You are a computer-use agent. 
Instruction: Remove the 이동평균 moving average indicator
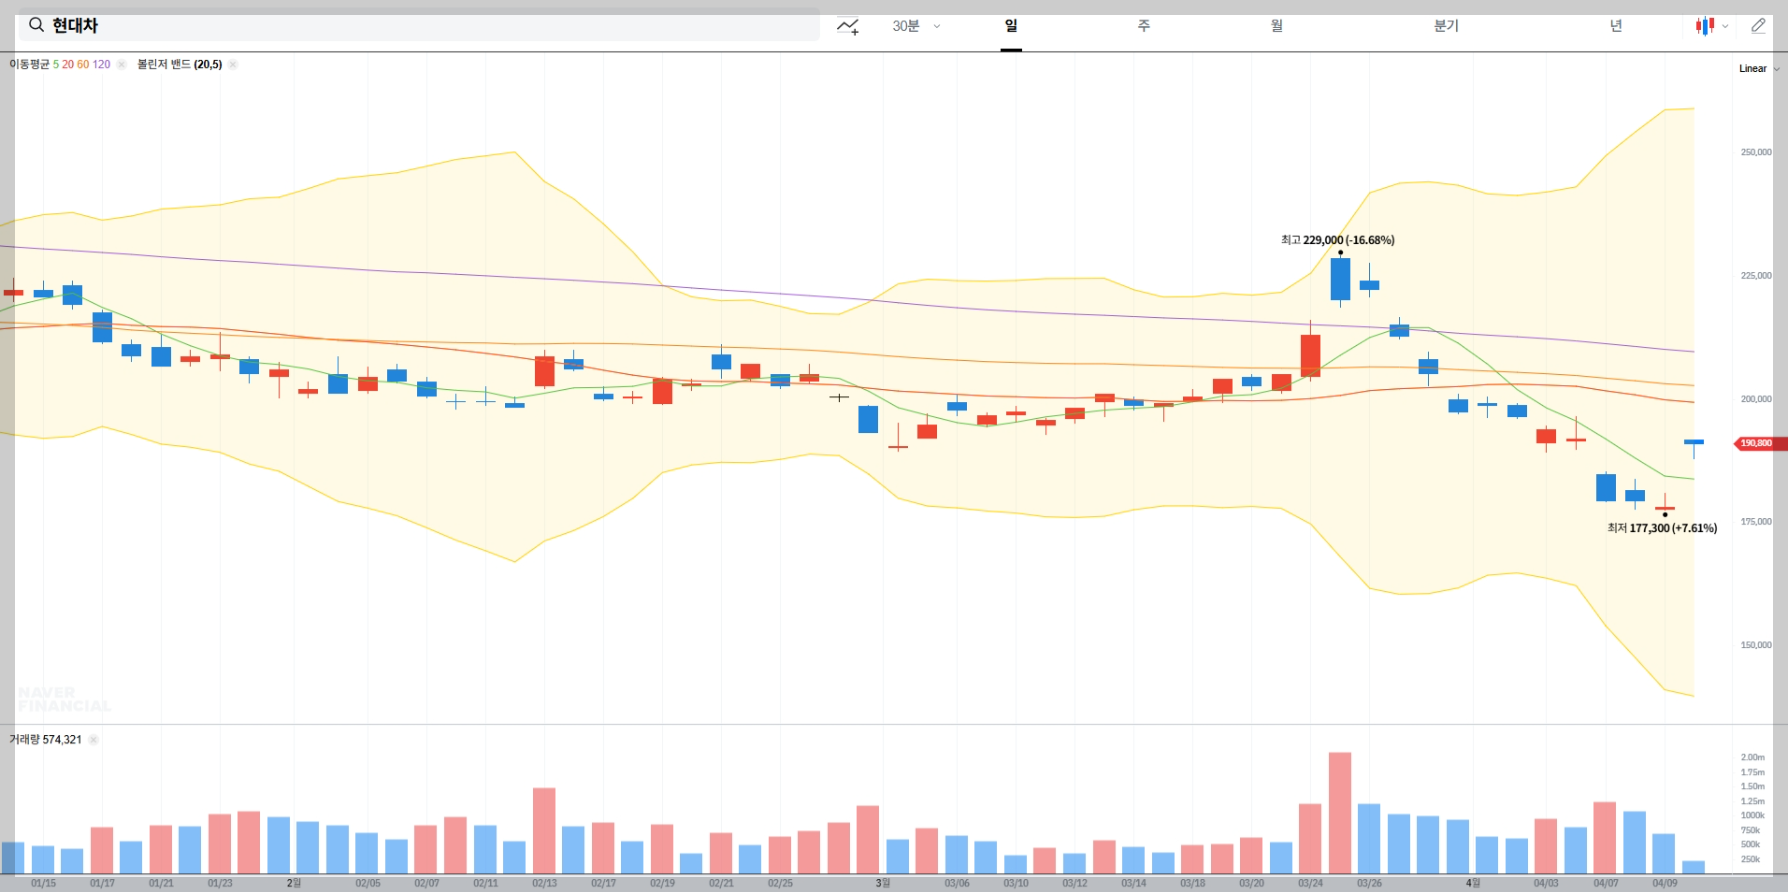pyautogui.click(x=122, y=64)
